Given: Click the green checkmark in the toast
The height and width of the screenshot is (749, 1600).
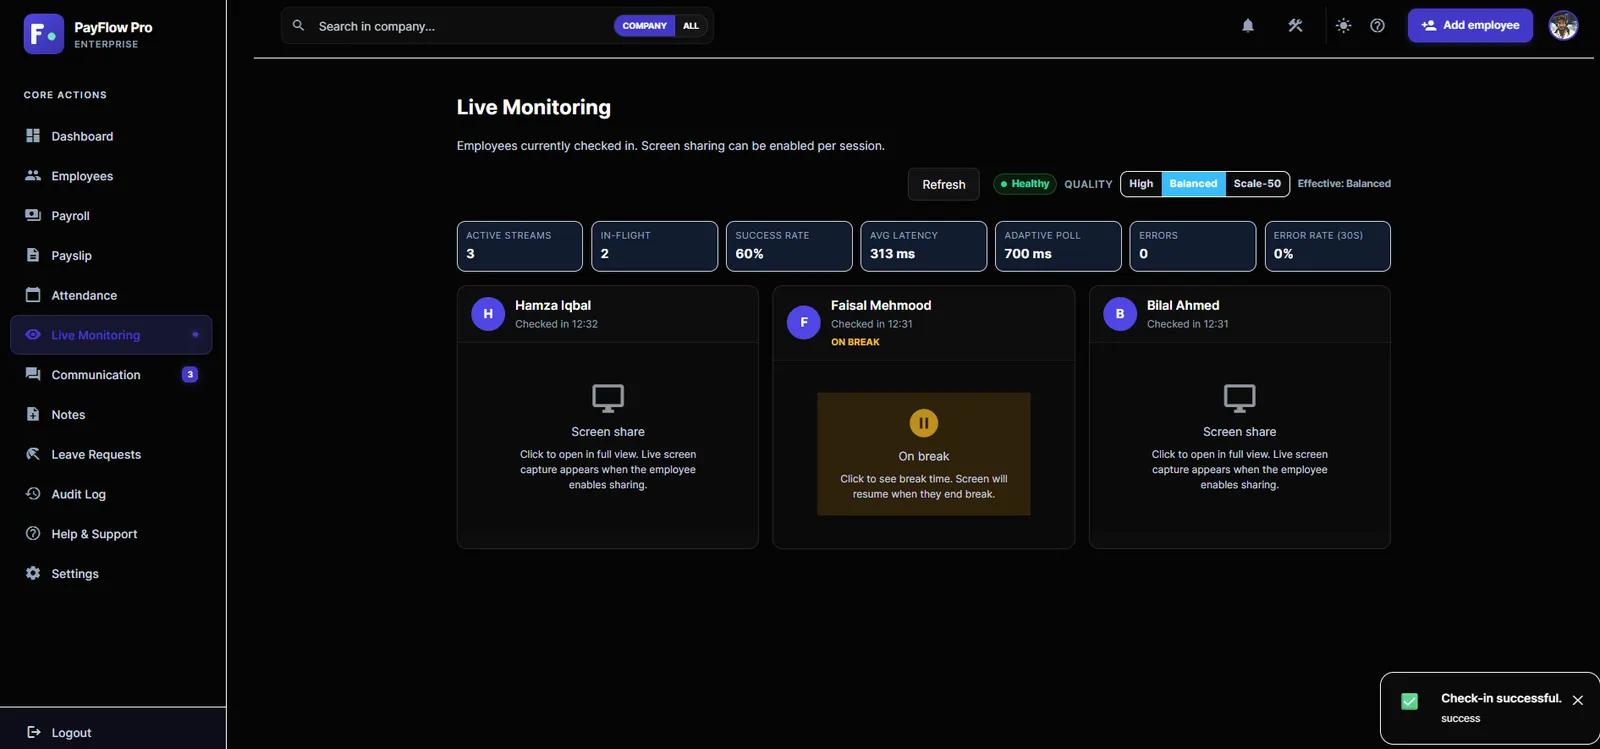Looking at the screenshot, I should [1410, 702].
